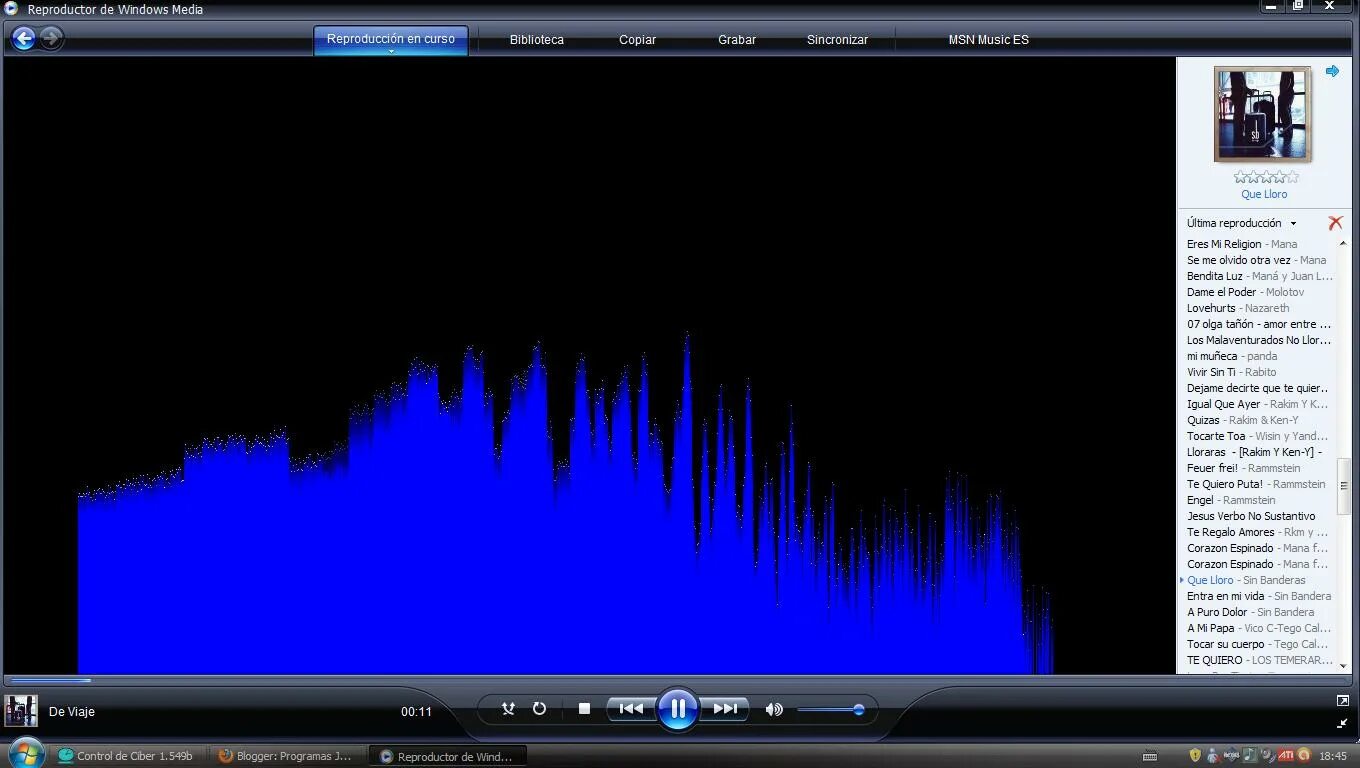Select mi muñeca by panda
This screenshot has height=768, width=1360.
1260,356
